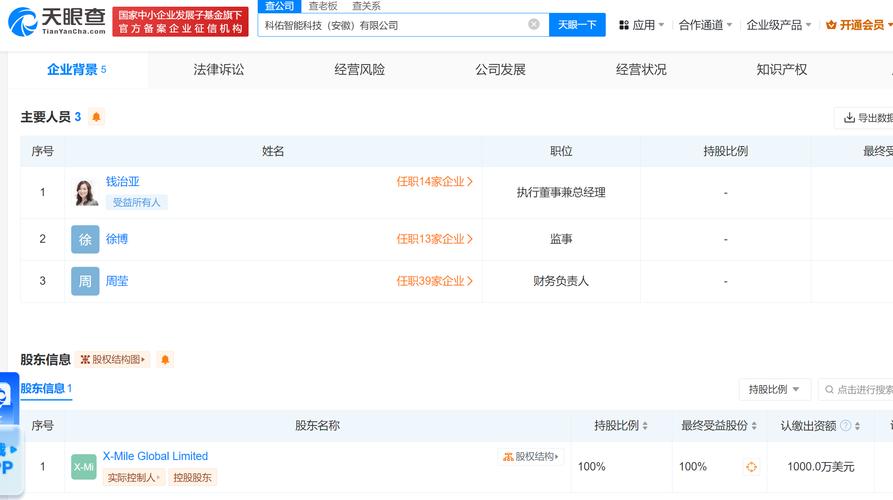Select the 经营状况 tab

tap(641, 69)
